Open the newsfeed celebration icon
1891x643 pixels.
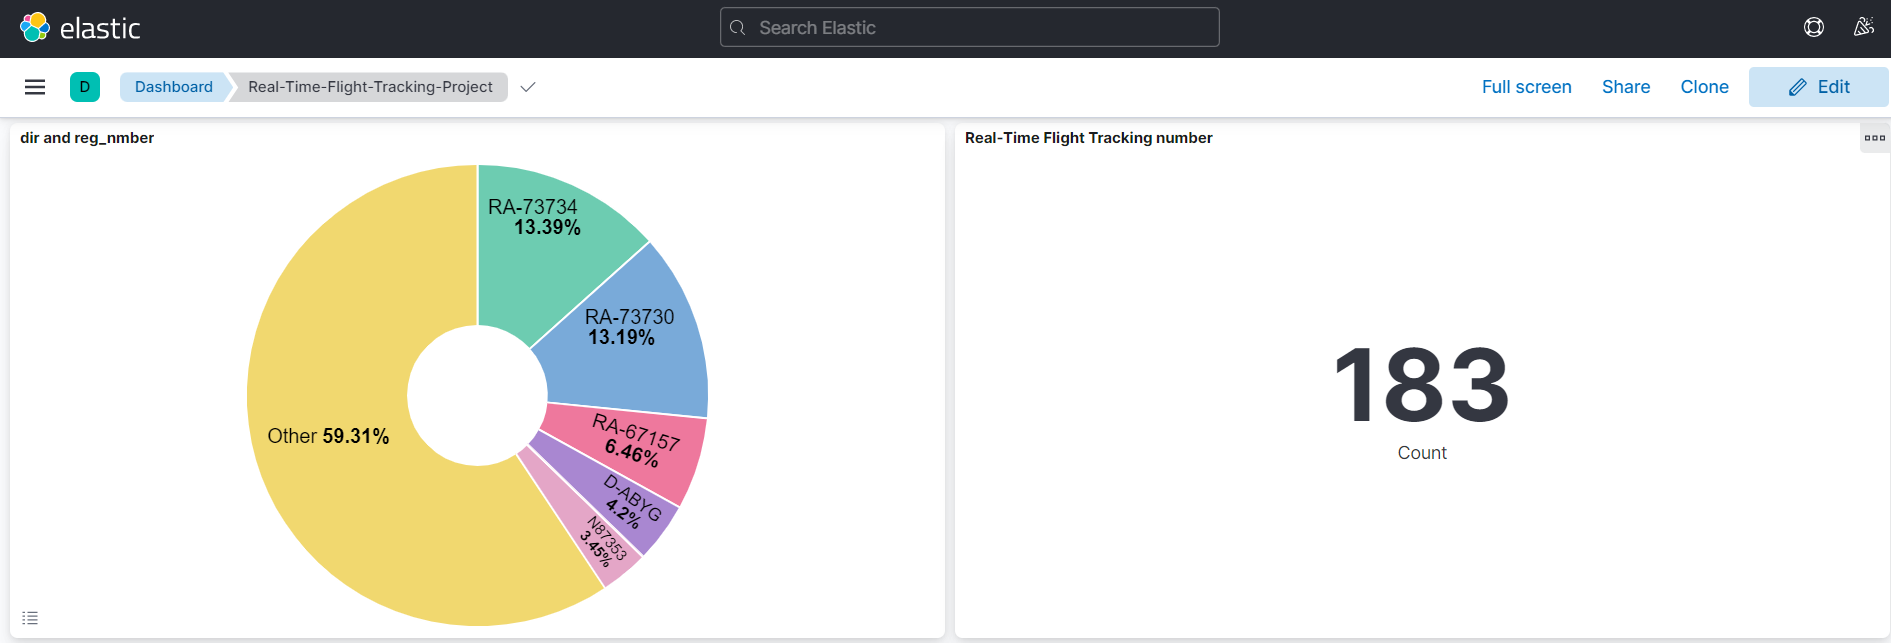(x=1863, y=27)
